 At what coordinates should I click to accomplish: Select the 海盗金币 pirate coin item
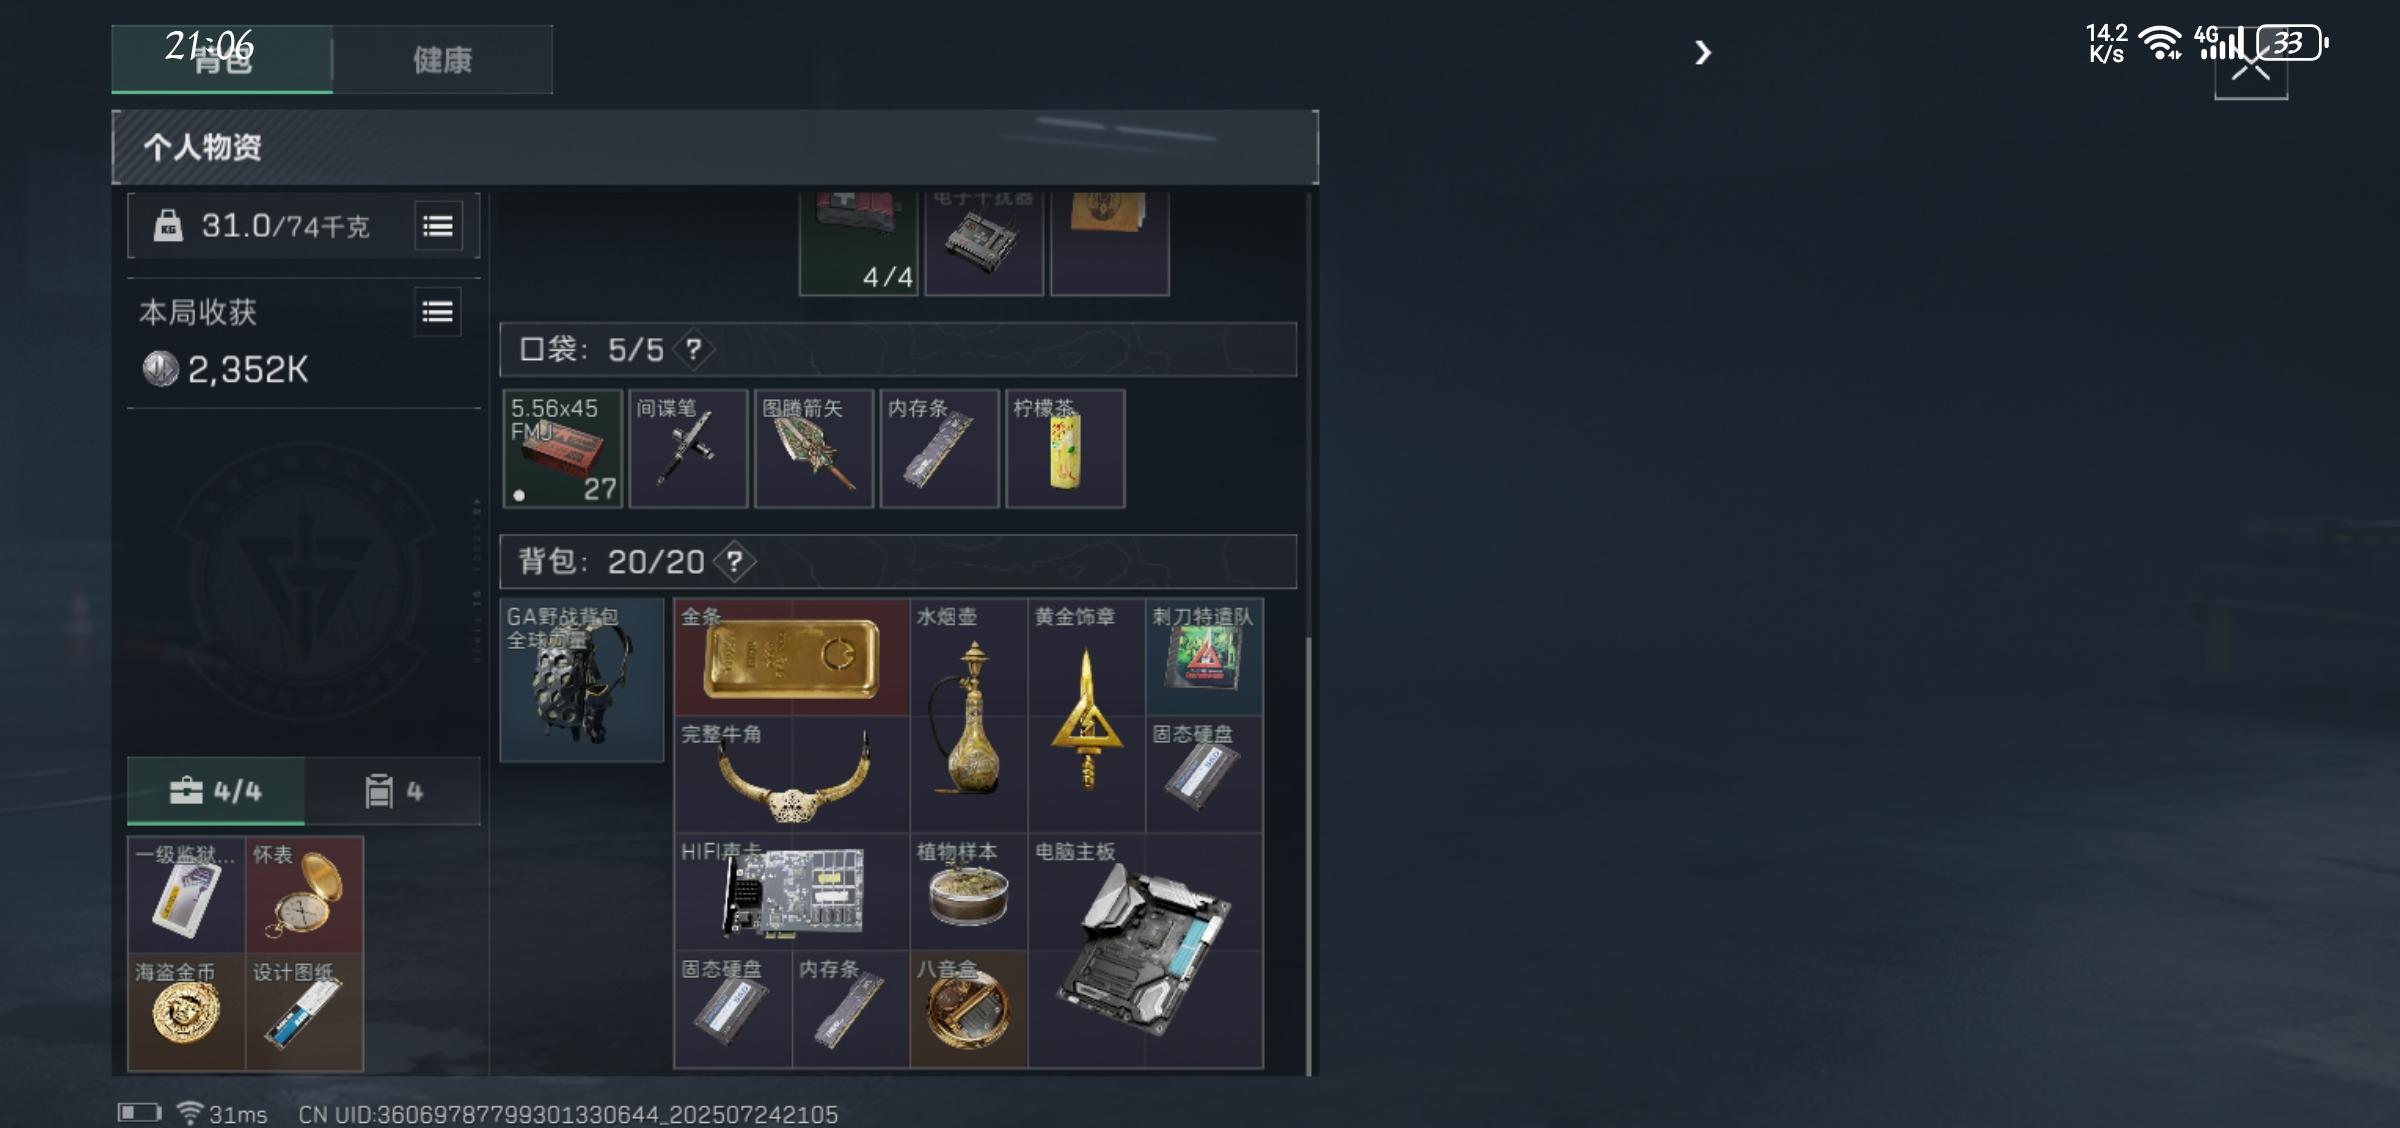click(x=187, y=1012)
